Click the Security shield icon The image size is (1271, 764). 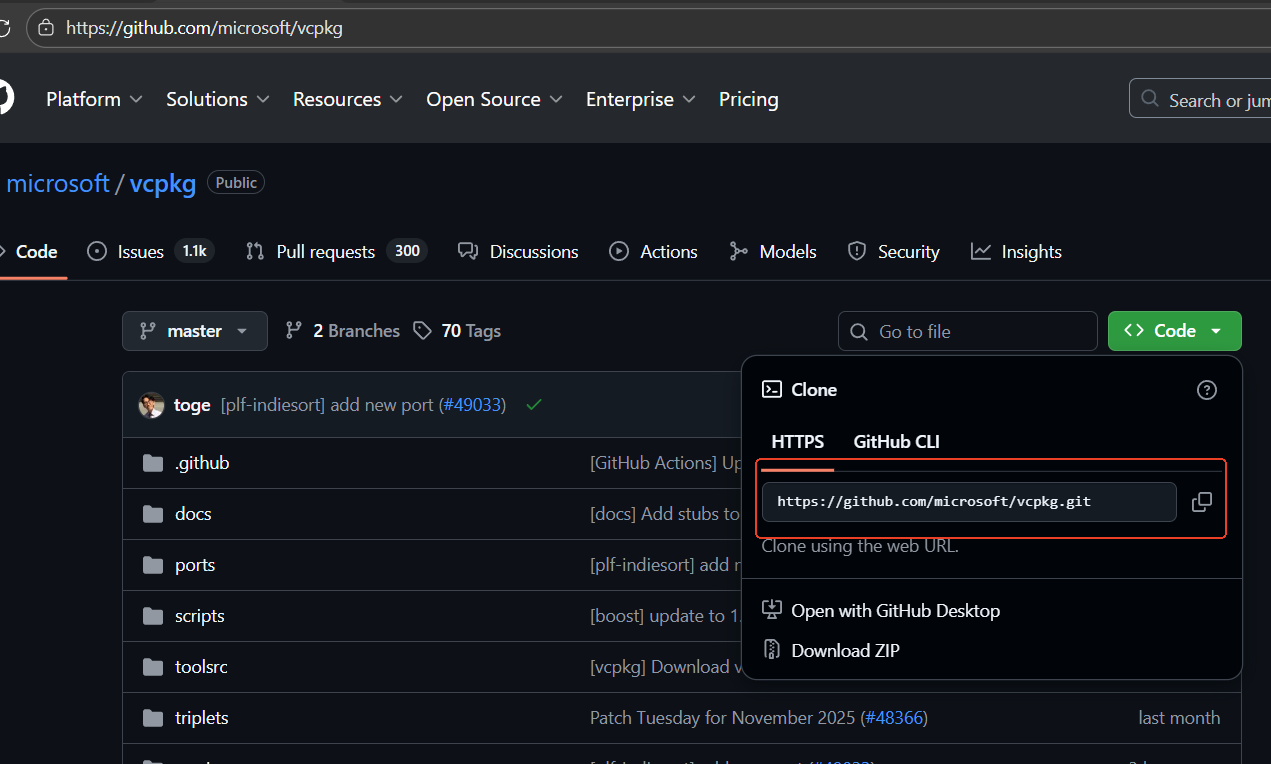pyautogui.click(x=857, y=252)
